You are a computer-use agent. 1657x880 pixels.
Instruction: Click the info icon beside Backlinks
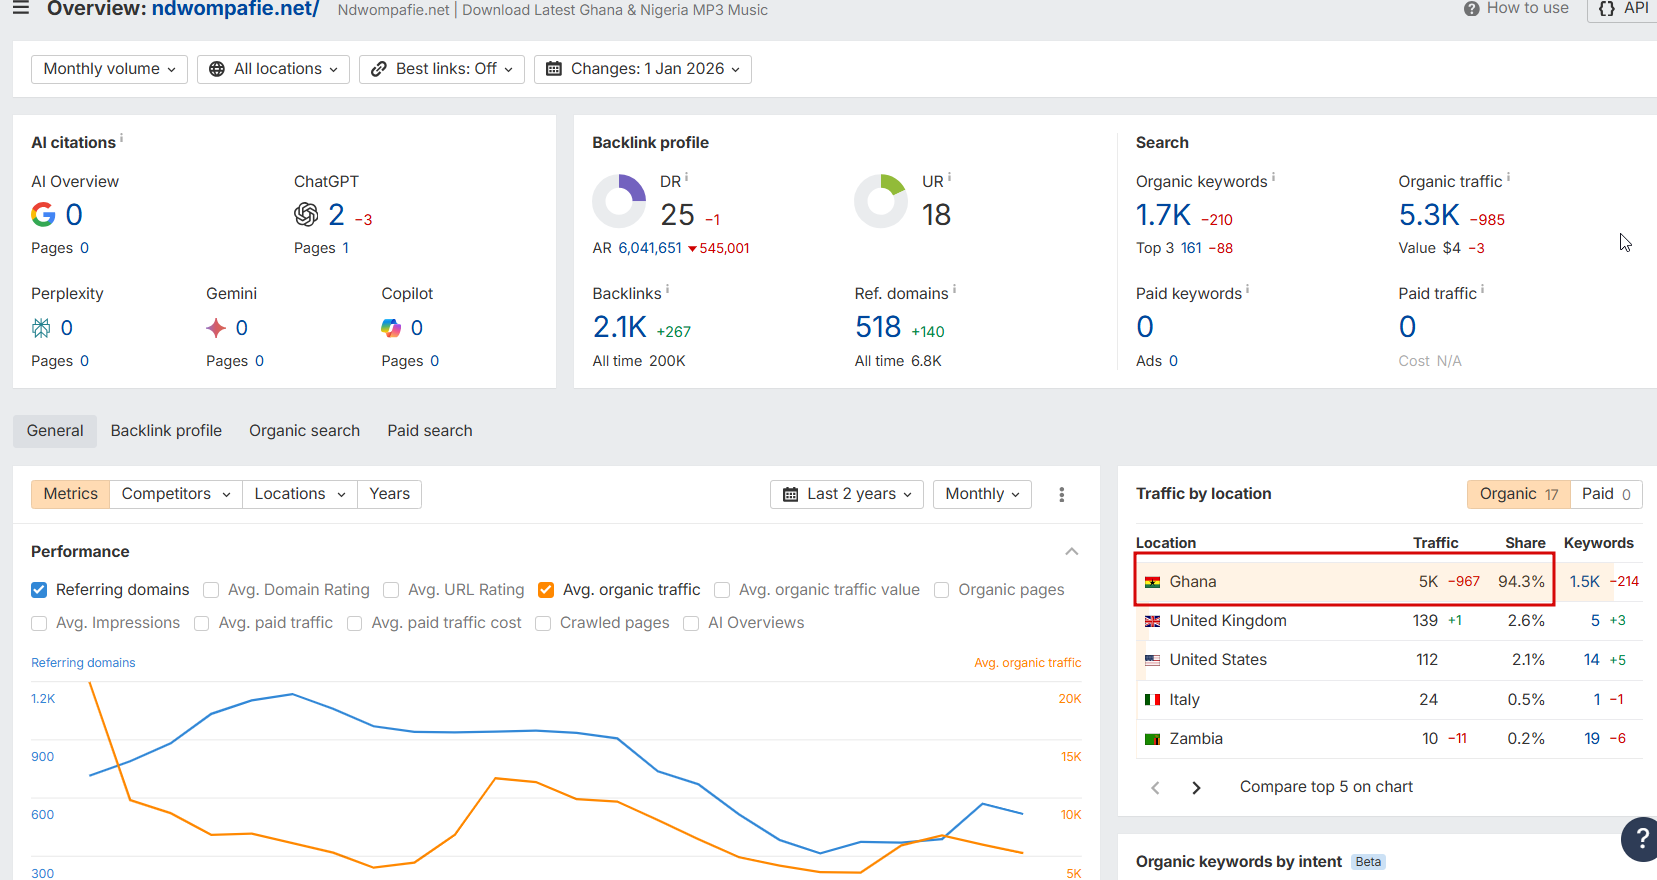click(667, 289)
